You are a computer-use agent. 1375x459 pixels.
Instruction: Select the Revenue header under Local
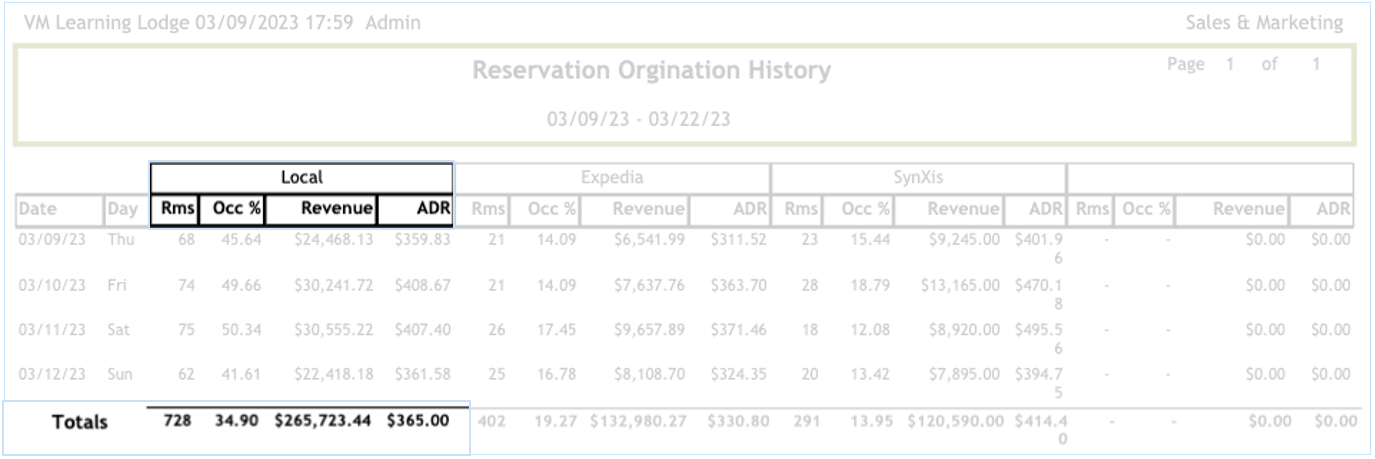coord(322,209)
